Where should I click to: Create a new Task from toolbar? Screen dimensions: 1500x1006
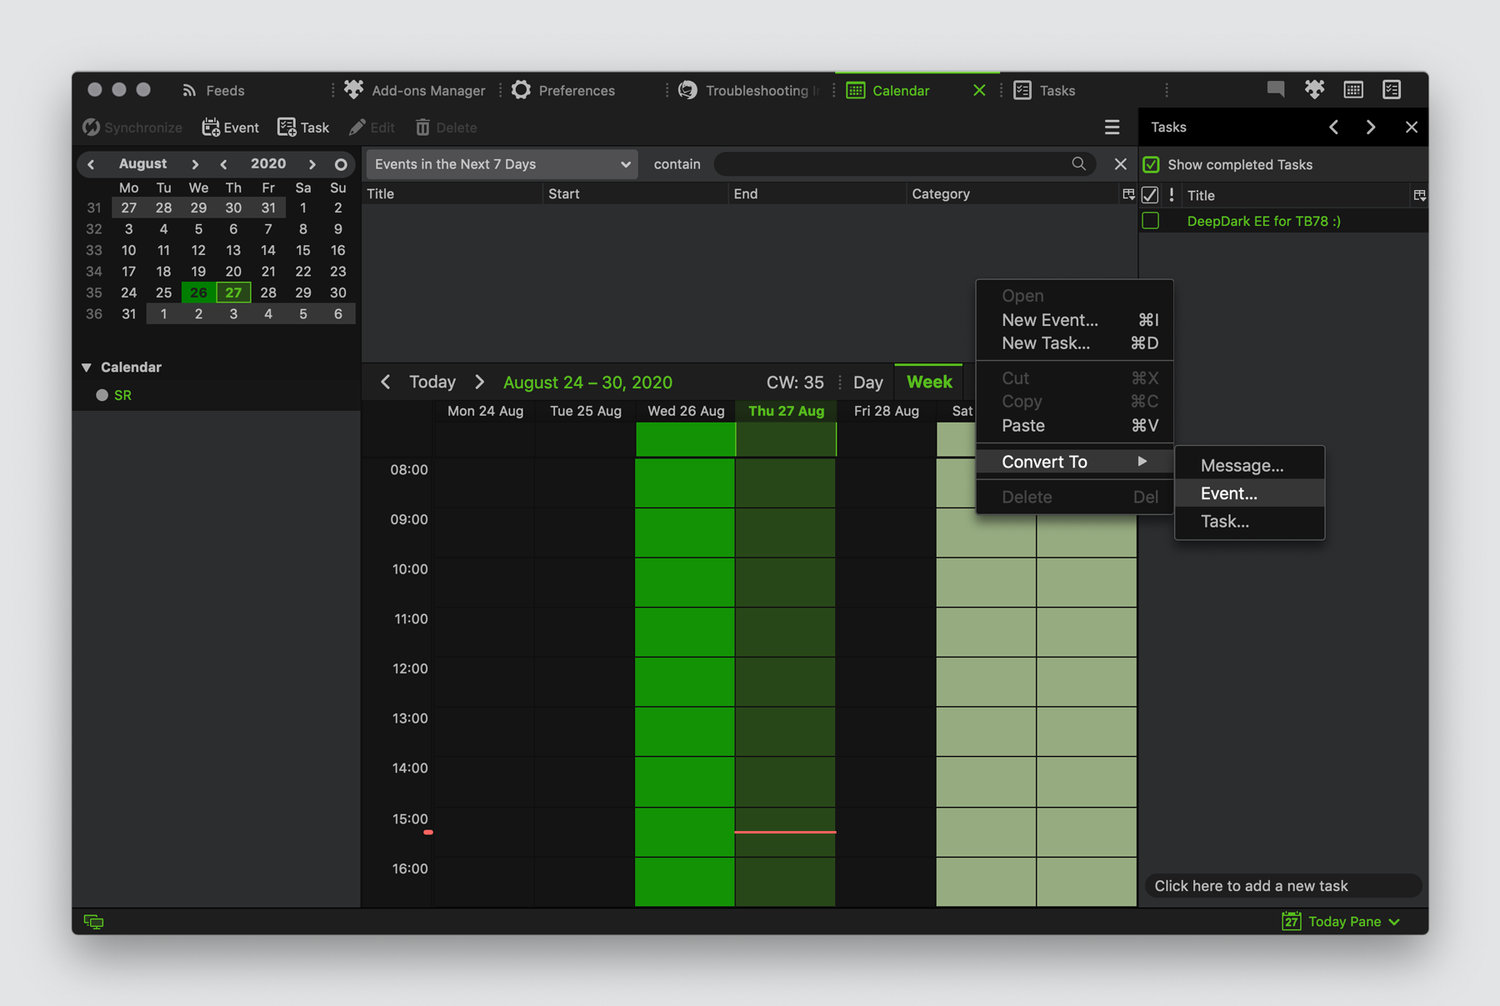coord(303,127)
